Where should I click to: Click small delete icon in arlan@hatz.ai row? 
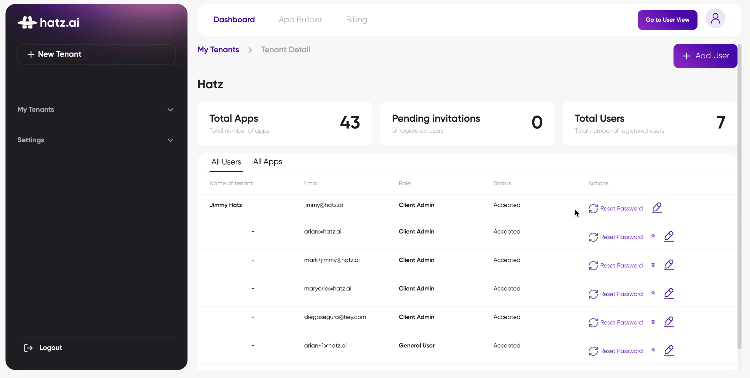coord(653,236)
